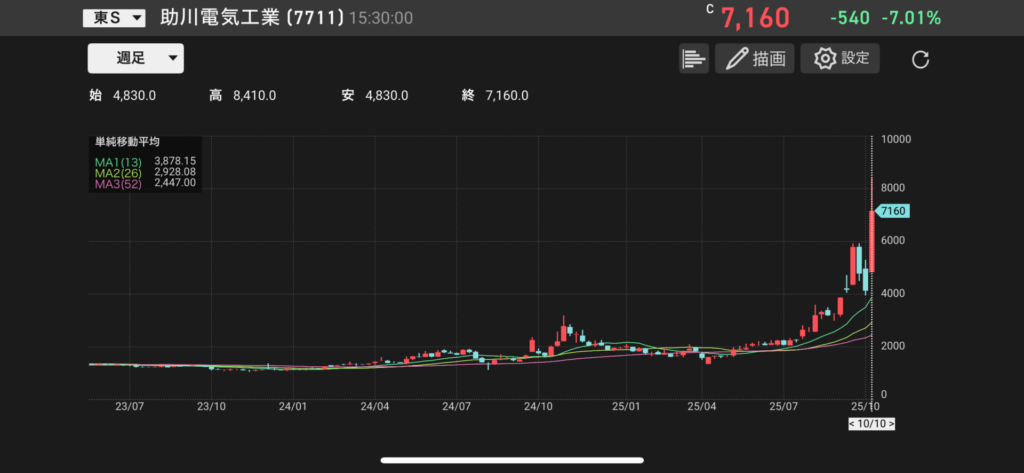Open the price-by-volume bars icon
The image size is (1024, 473).
click(693, 59)
